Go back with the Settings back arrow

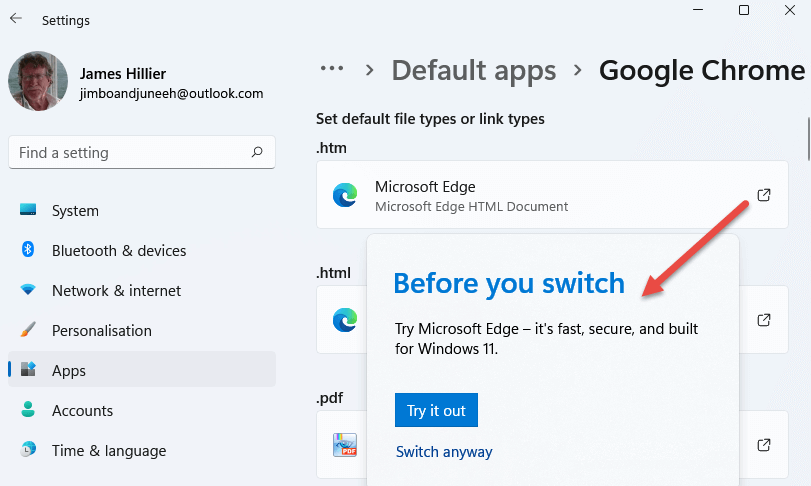tap(16, 19)
